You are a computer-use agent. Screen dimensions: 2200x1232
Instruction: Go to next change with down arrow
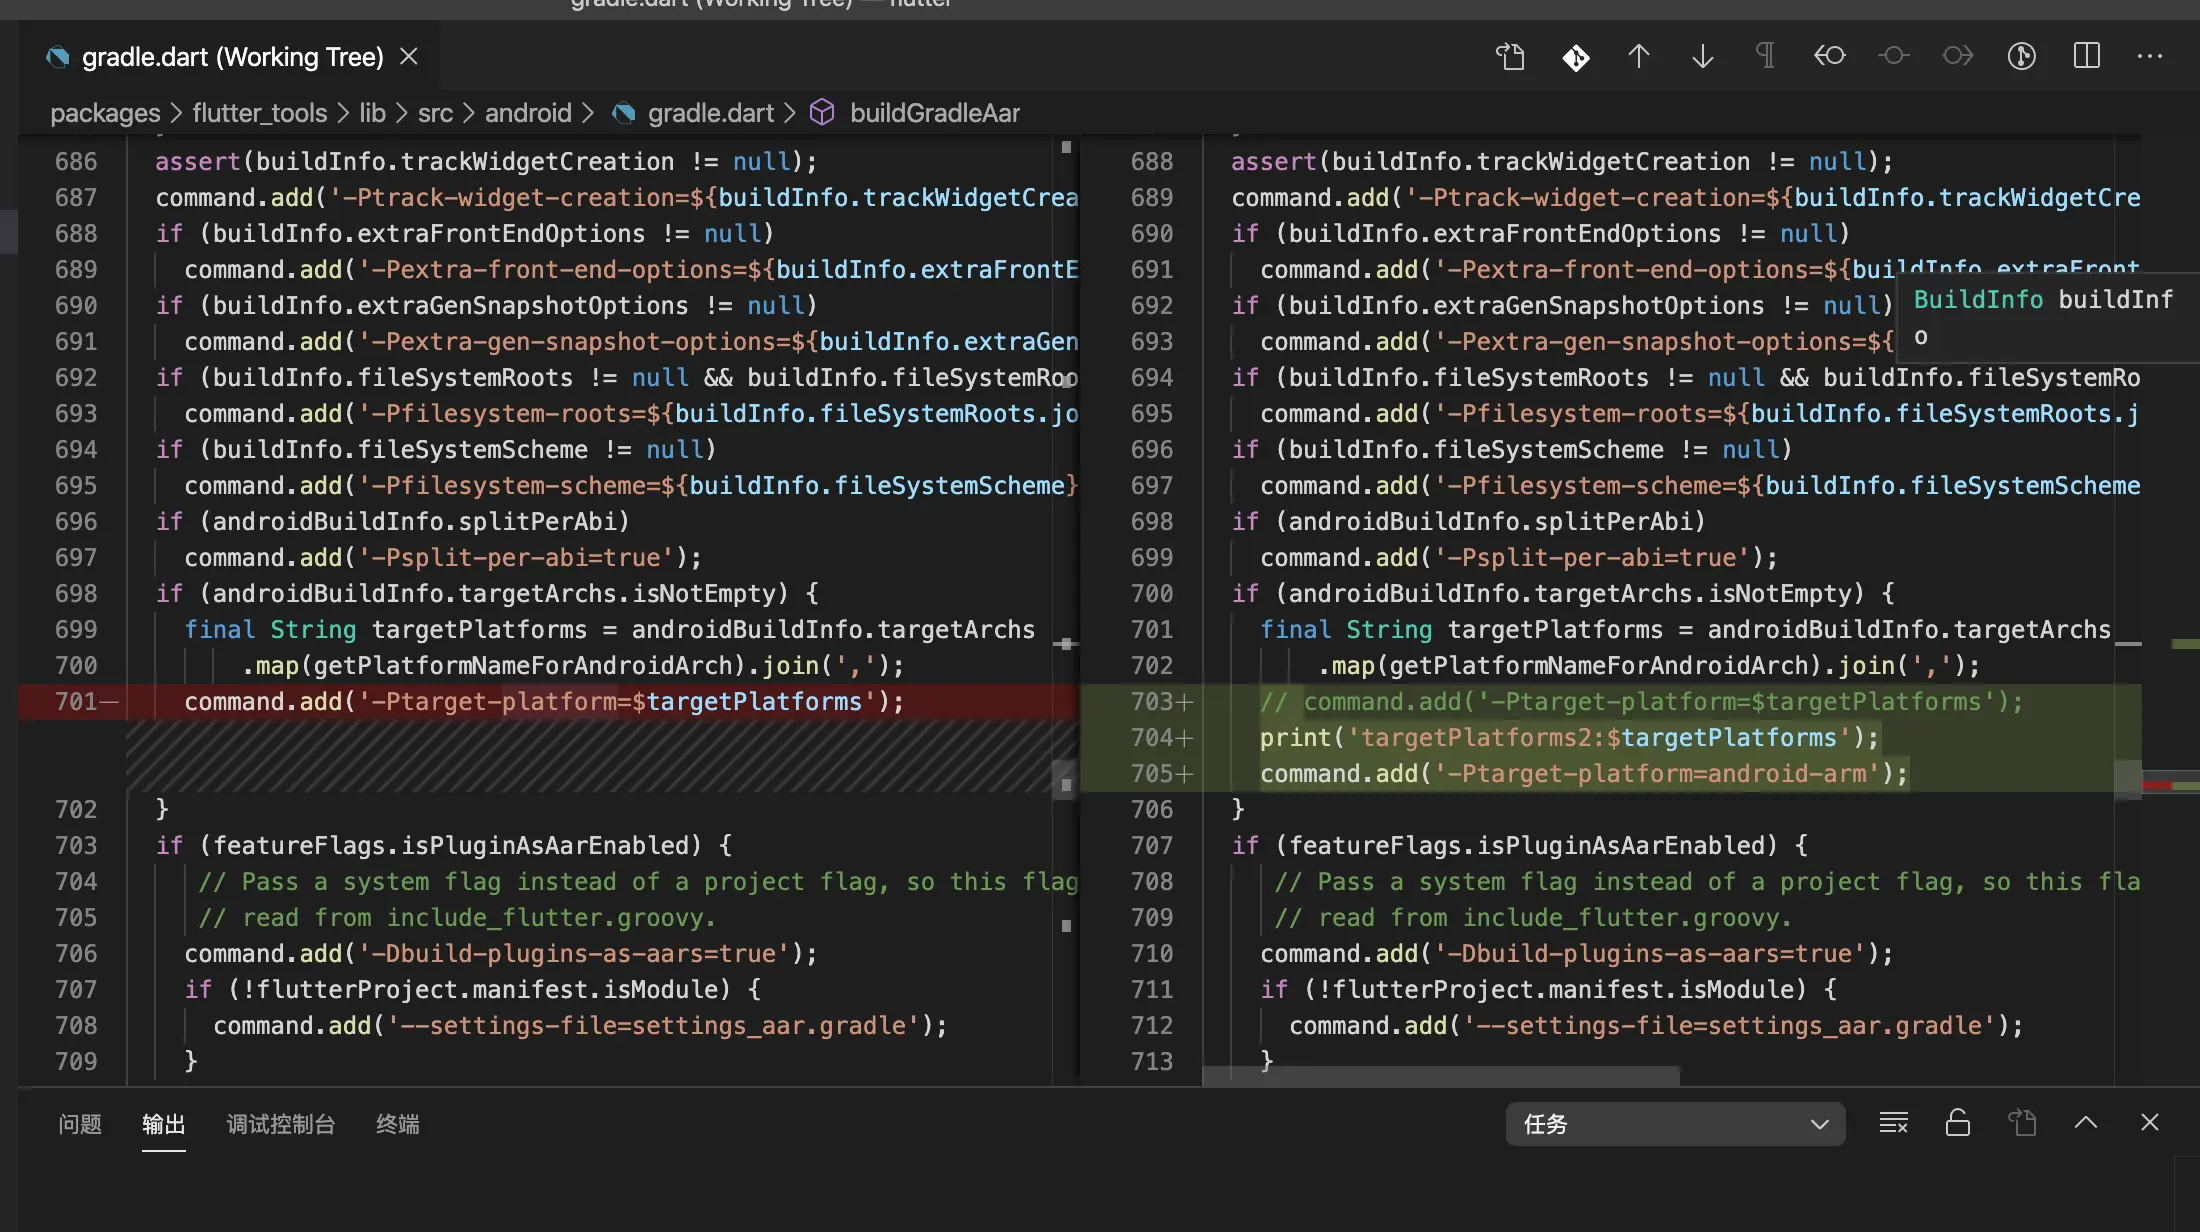(x=1702, y=56)
